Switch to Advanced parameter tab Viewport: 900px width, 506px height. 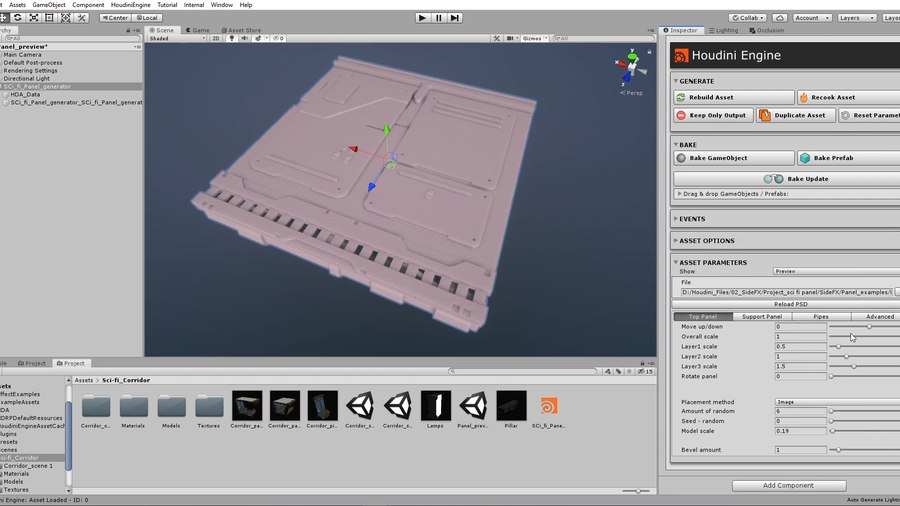[x=876, y=317]
